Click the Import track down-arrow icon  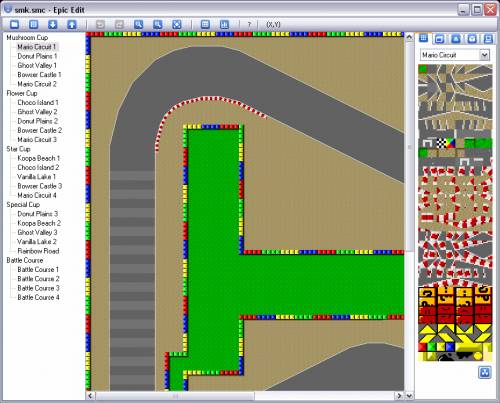53,24
